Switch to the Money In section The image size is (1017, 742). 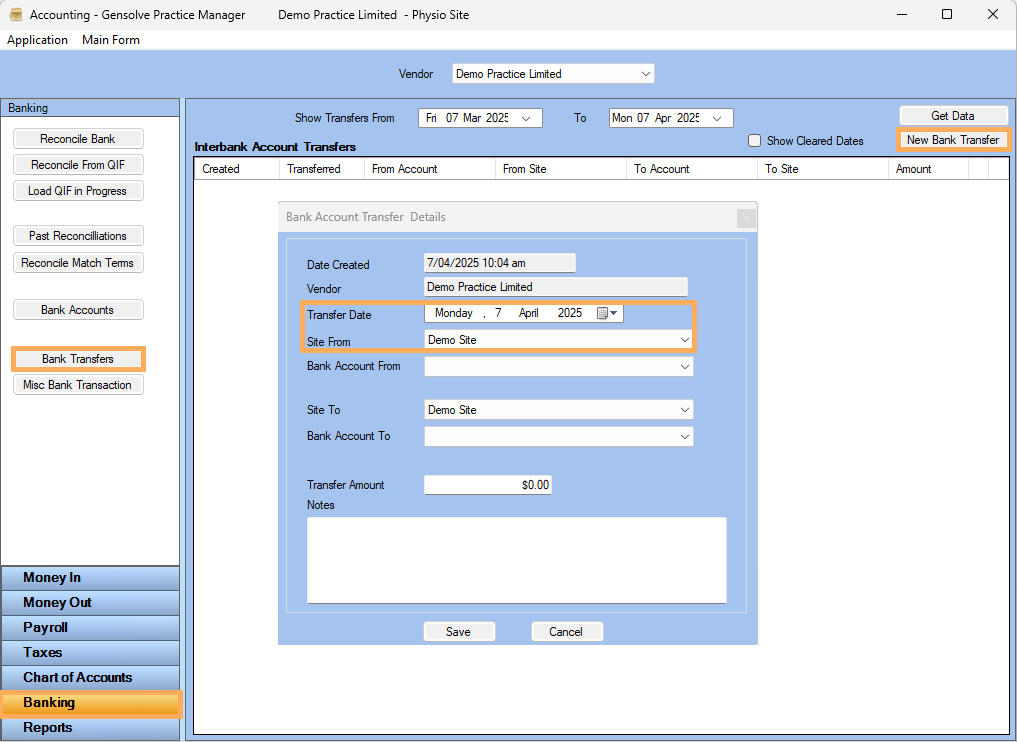click(90, 578)
